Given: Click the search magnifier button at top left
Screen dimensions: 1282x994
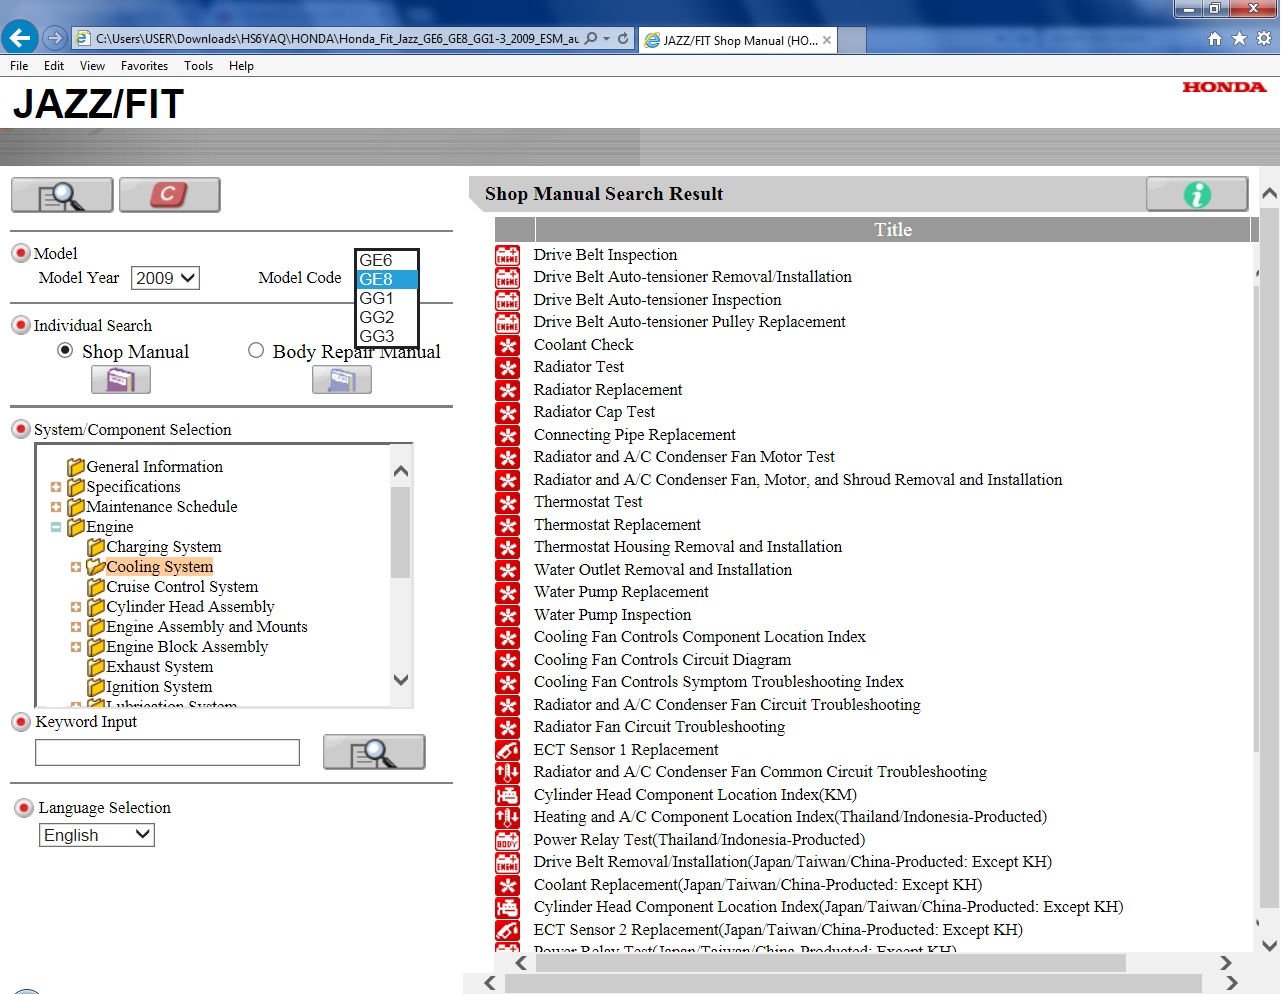Looking at the screenshot, I should tap(62, 195).
